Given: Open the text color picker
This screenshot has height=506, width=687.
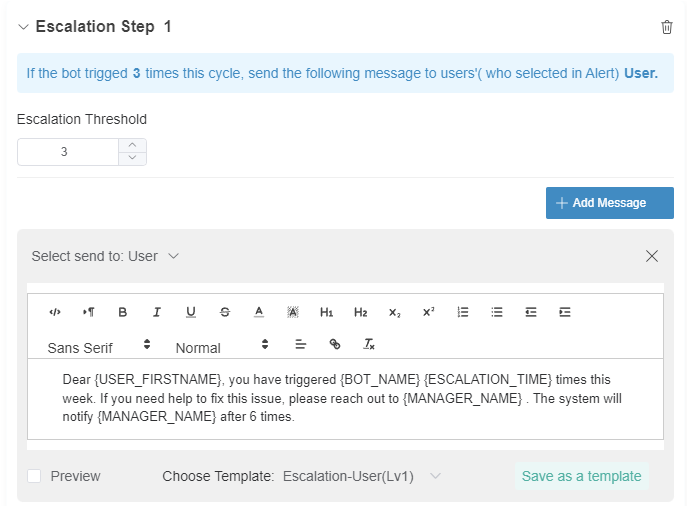Looking at the screenshot, I should click(259, 312).
